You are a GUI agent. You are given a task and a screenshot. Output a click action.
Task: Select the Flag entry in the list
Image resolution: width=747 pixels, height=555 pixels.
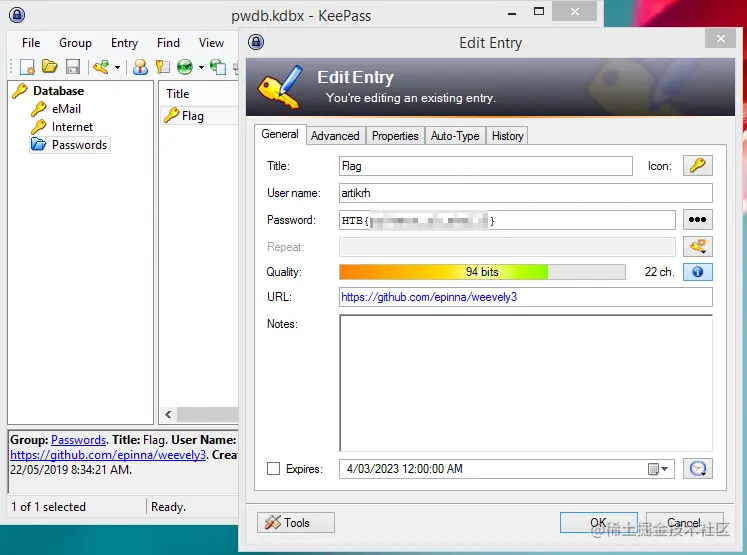coord(192,116)
